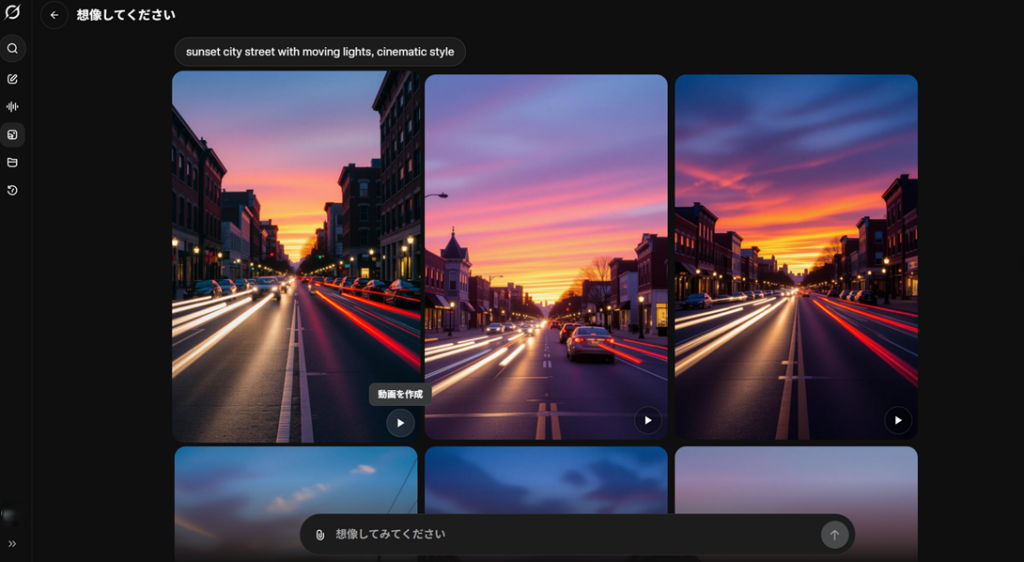Screen dimensions: 1024x562
Task: Select the highlighted Imagine icon in sidebar
Action: click(13, 135)
